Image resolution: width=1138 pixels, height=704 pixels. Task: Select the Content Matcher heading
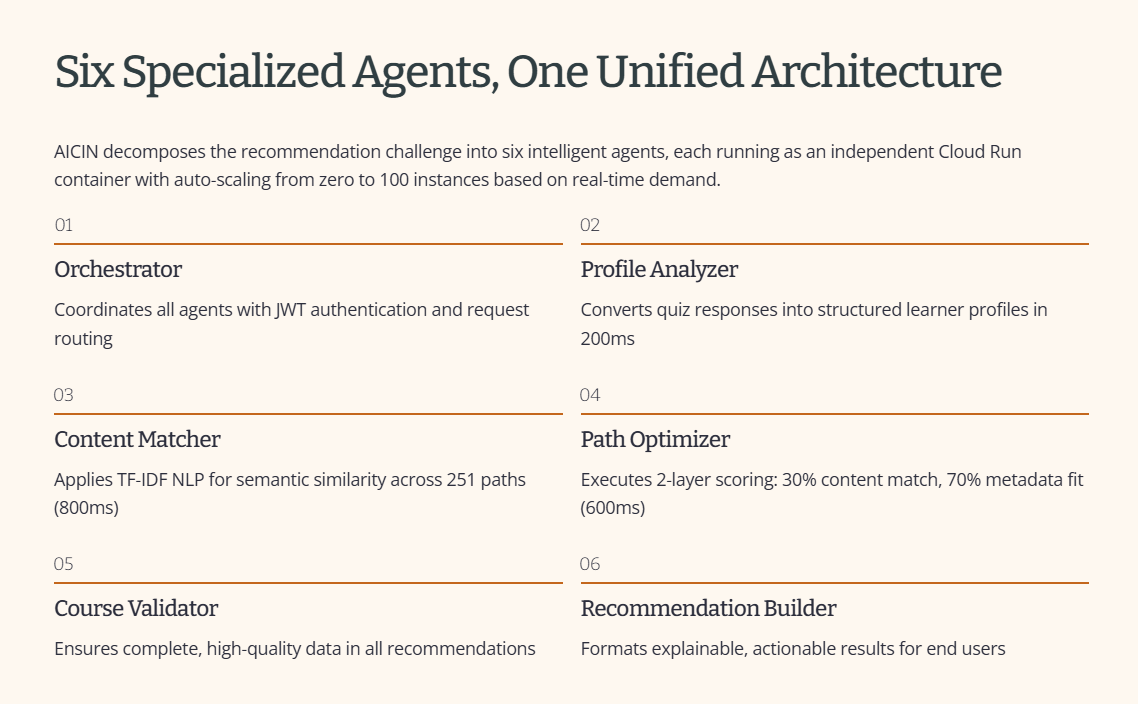click(x=137, y=439)
